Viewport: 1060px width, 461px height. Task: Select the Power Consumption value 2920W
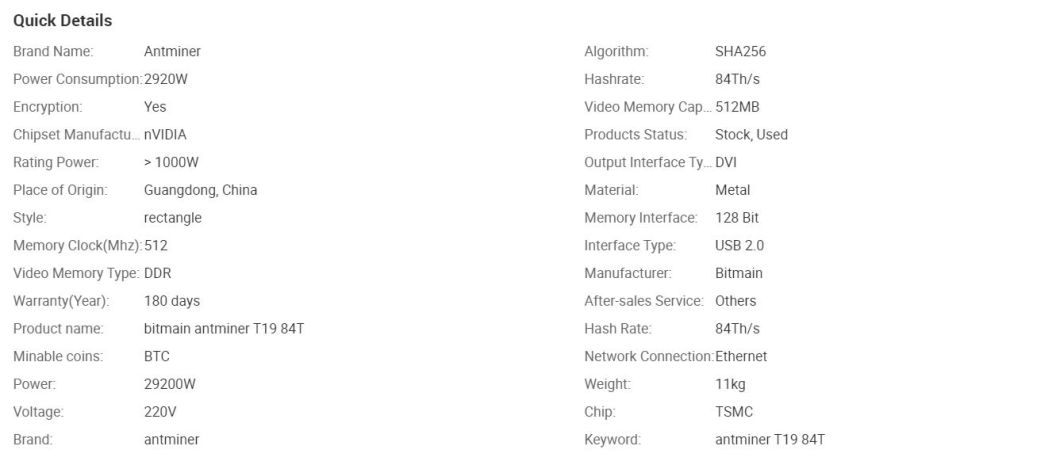[x=166, y=79]
